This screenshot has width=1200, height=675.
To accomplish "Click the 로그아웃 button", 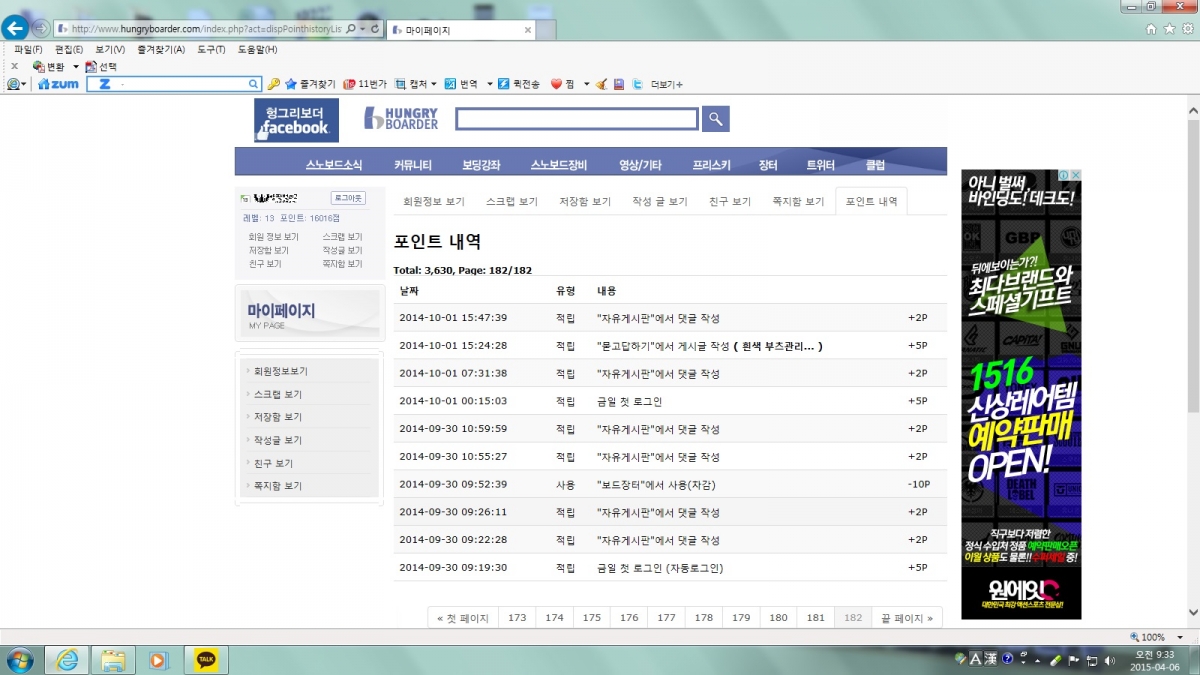I will [349, 198].
